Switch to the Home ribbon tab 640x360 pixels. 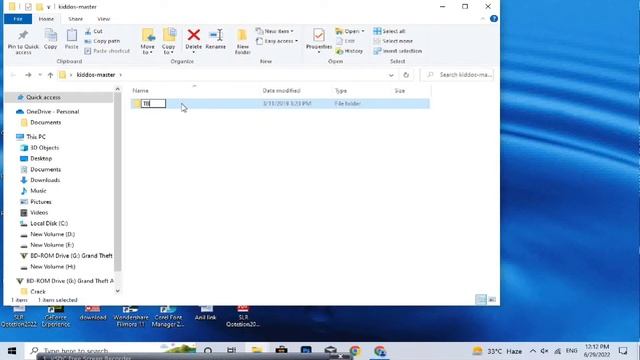click(46, 19)
